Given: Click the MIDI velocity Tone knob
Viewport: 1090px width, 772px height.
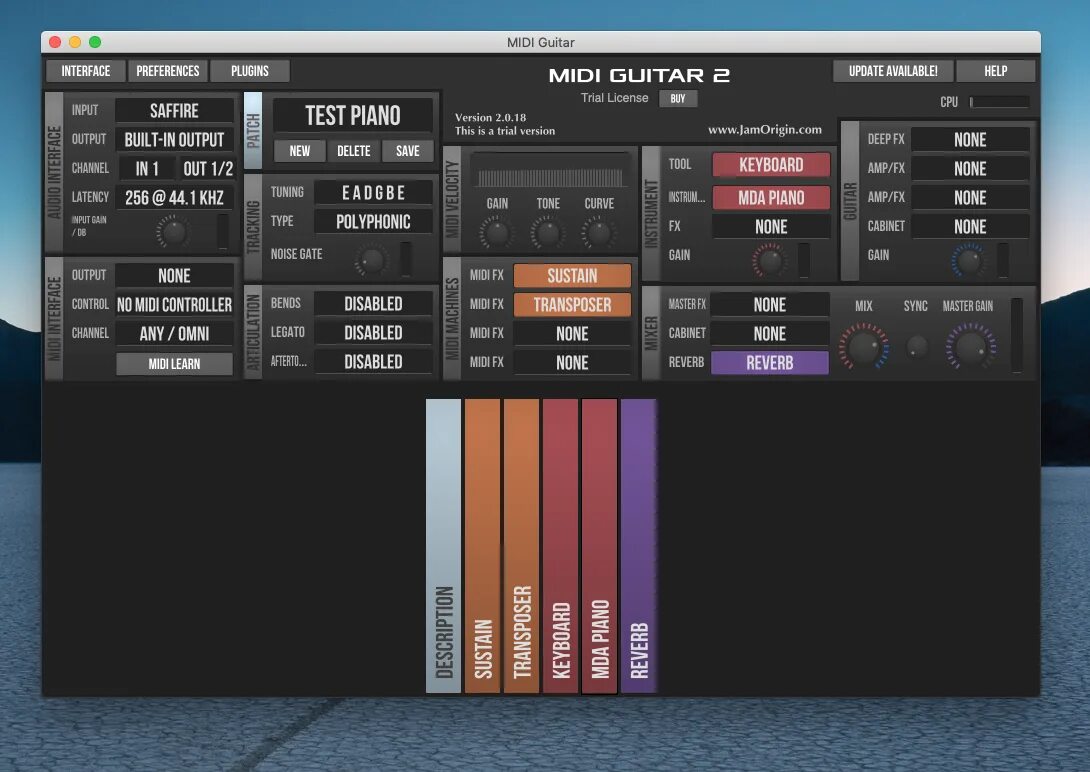Looking at the screenshot, I should coord(548,233).
